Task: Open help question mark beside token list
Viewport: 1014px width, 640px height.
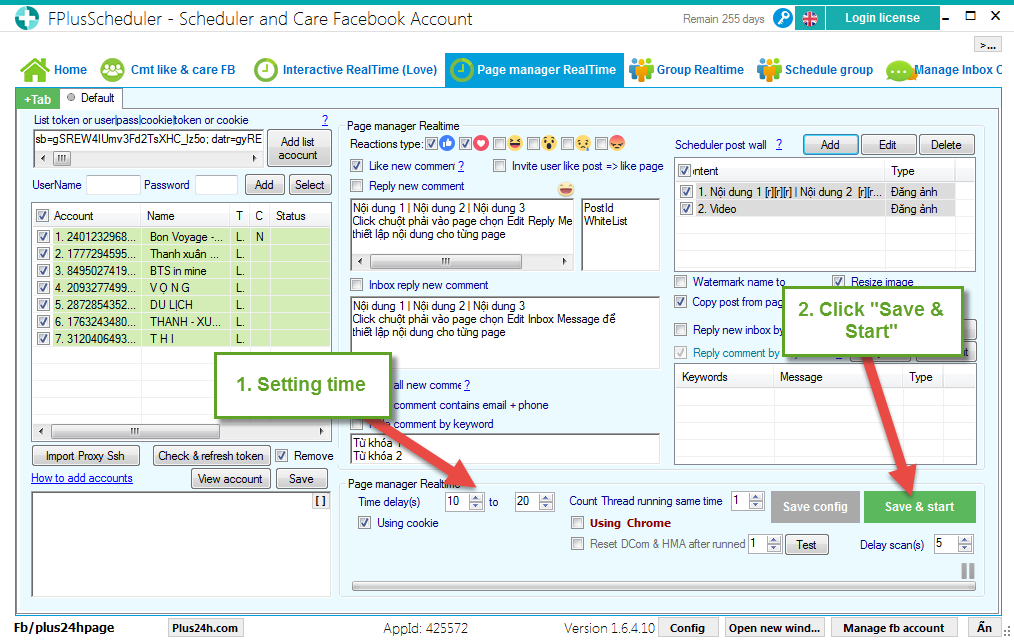Action: [x=325, y=120]
